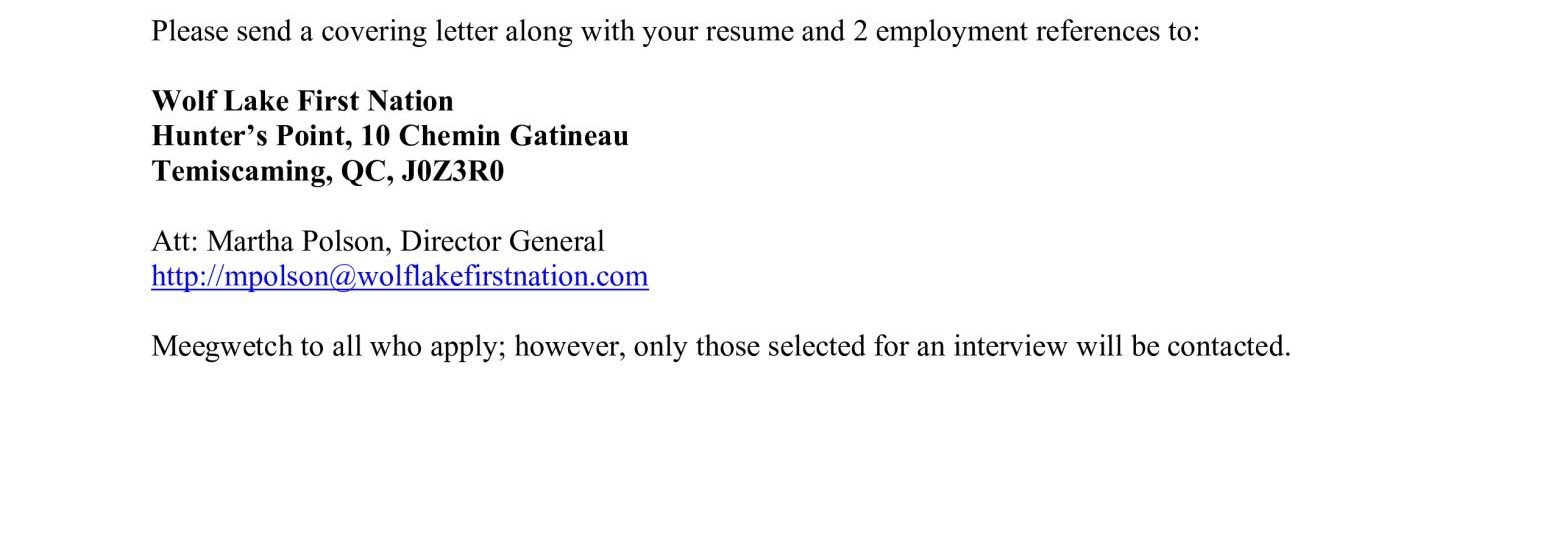
Task: Click the 'Att: Martha Polson, Director General' line
Action: (377, 241)
